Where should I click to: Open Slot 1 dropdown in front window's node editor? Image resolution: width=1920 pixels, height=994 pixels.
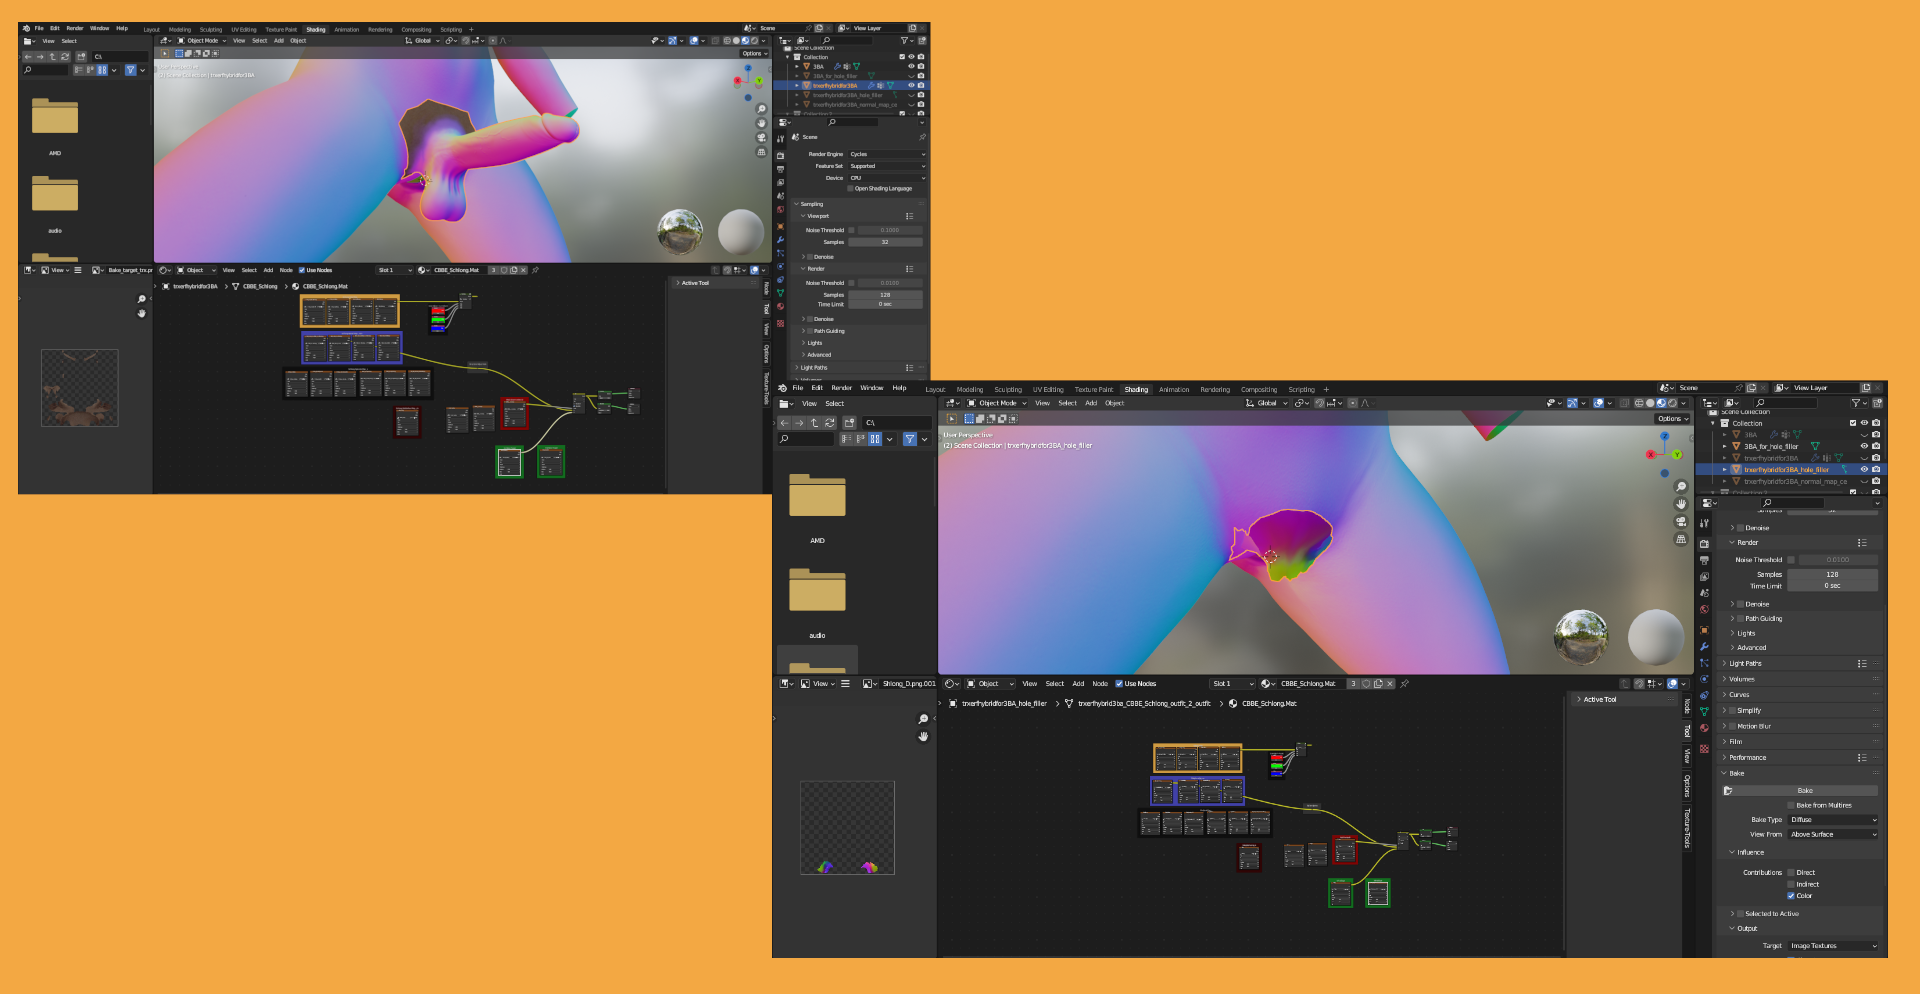pos(1232,684)
